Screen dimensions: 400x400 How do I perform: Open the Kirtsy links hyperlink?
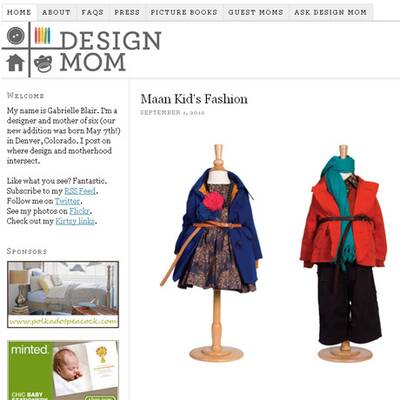[x=75, y=221]
